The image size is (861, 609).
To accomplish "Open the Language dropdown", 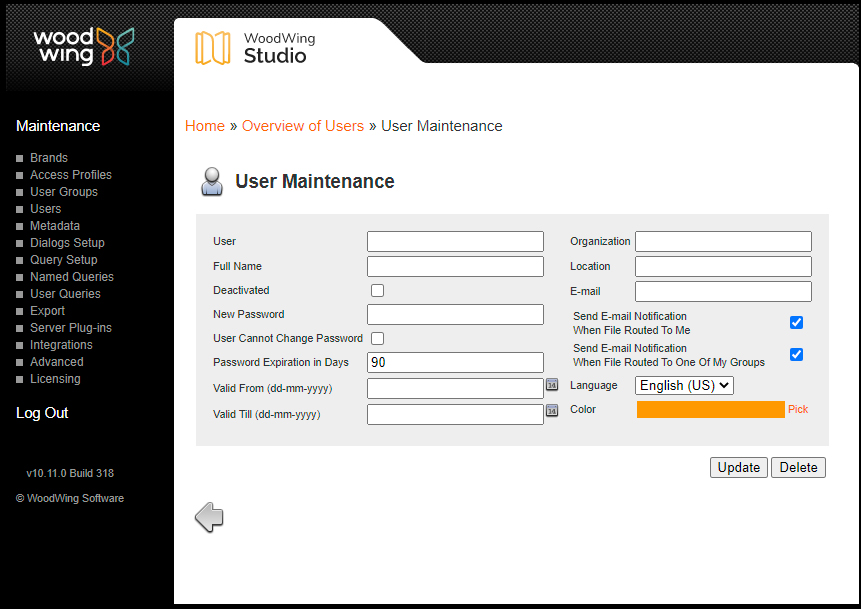I will click(684, 385).
